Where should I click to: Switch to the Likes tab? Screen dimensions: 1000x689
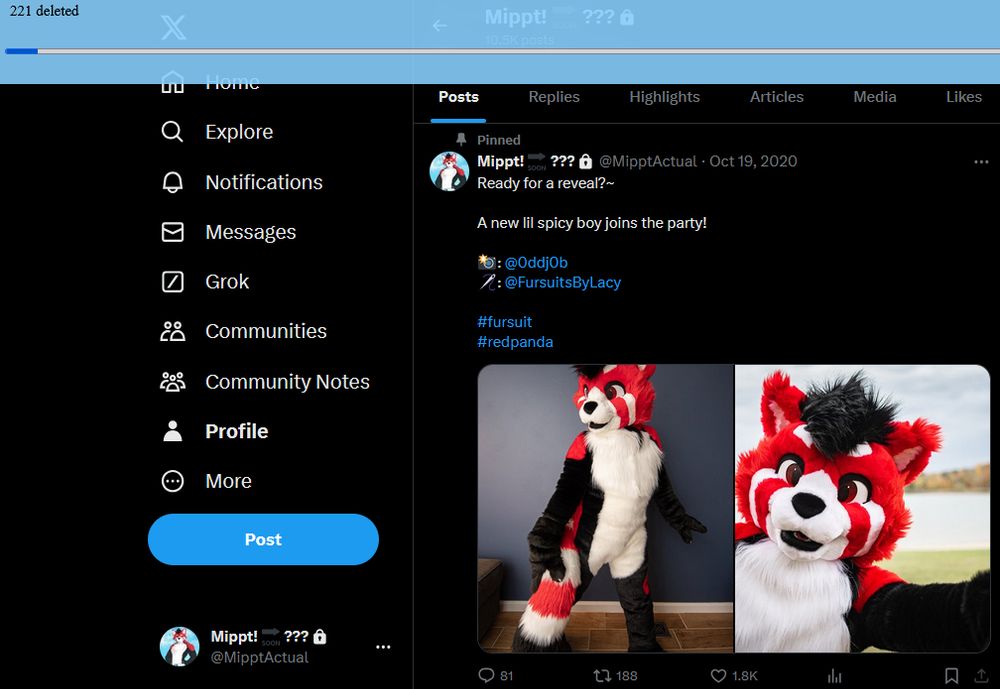pyautogui.click(x=964, y=97)
